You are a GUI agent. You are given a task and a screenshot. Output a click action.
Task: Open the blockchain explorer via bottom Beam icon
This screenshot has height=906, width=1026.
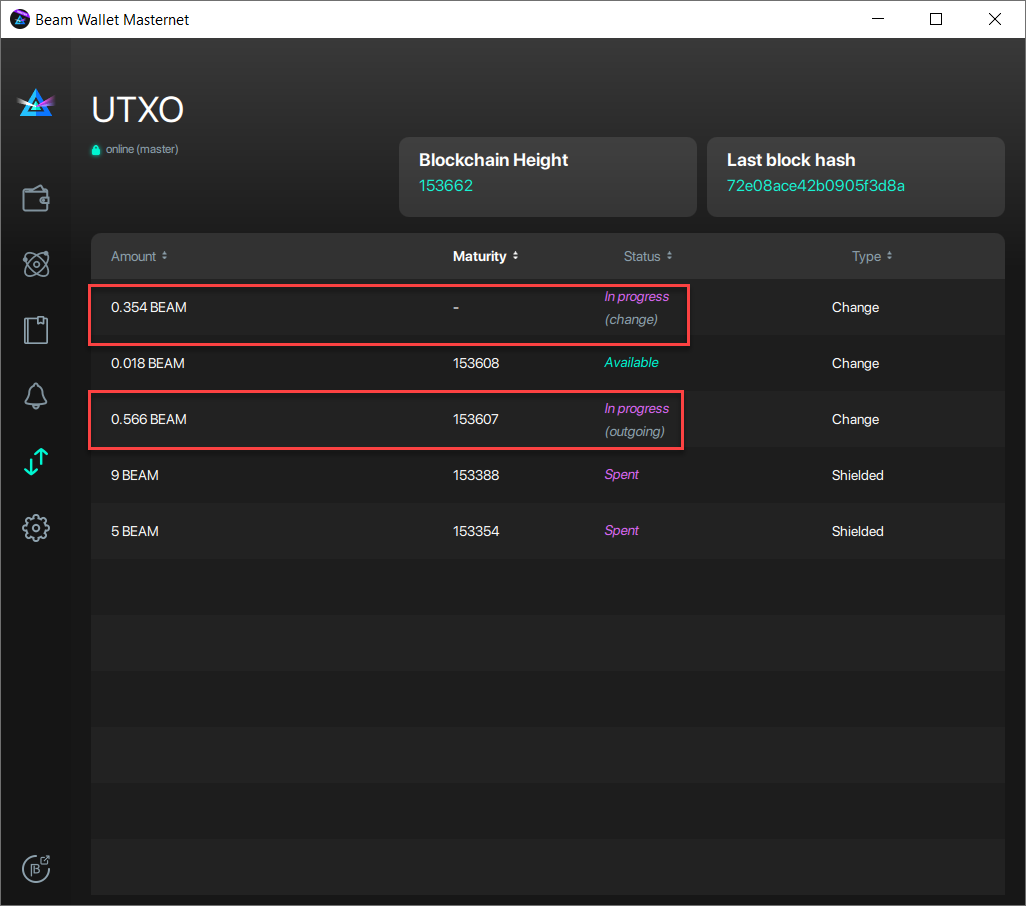[x=36, y=868]
